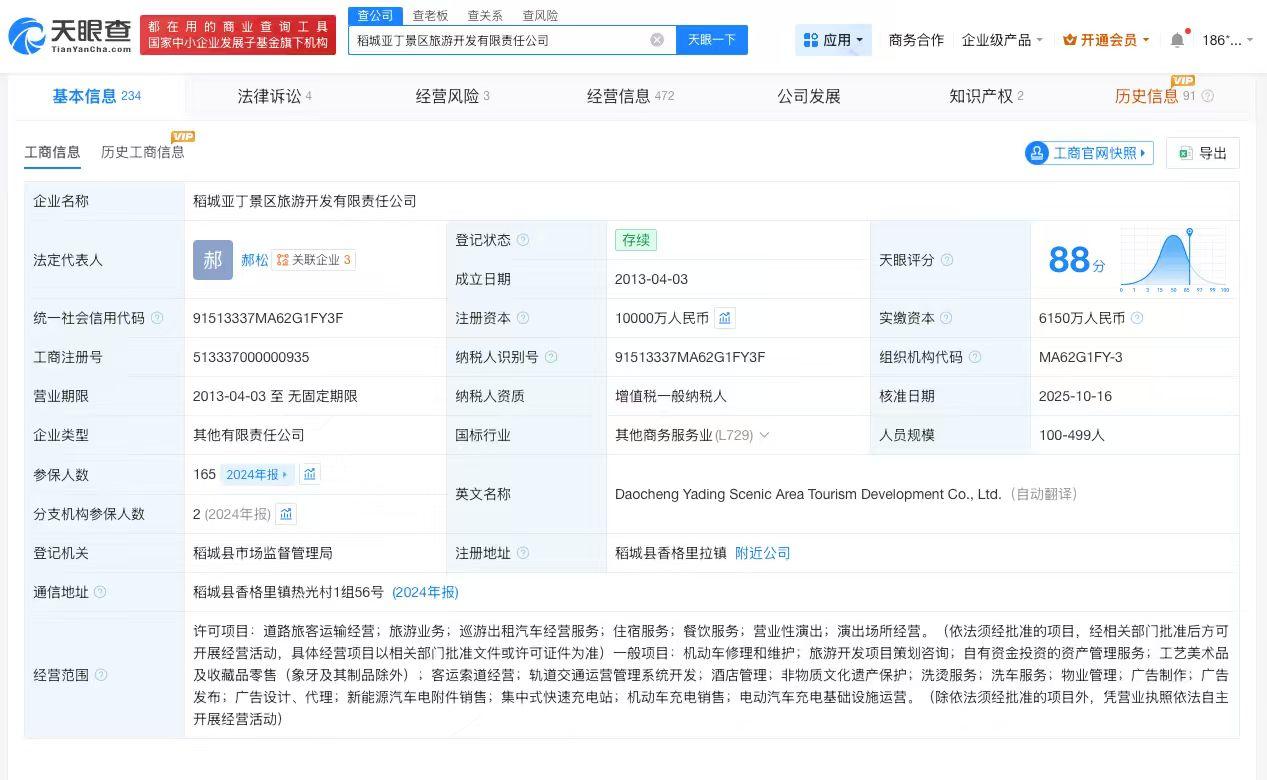Click 增值税一般纳税人 value
The image size is (1267, 780).
click(671, 396)
